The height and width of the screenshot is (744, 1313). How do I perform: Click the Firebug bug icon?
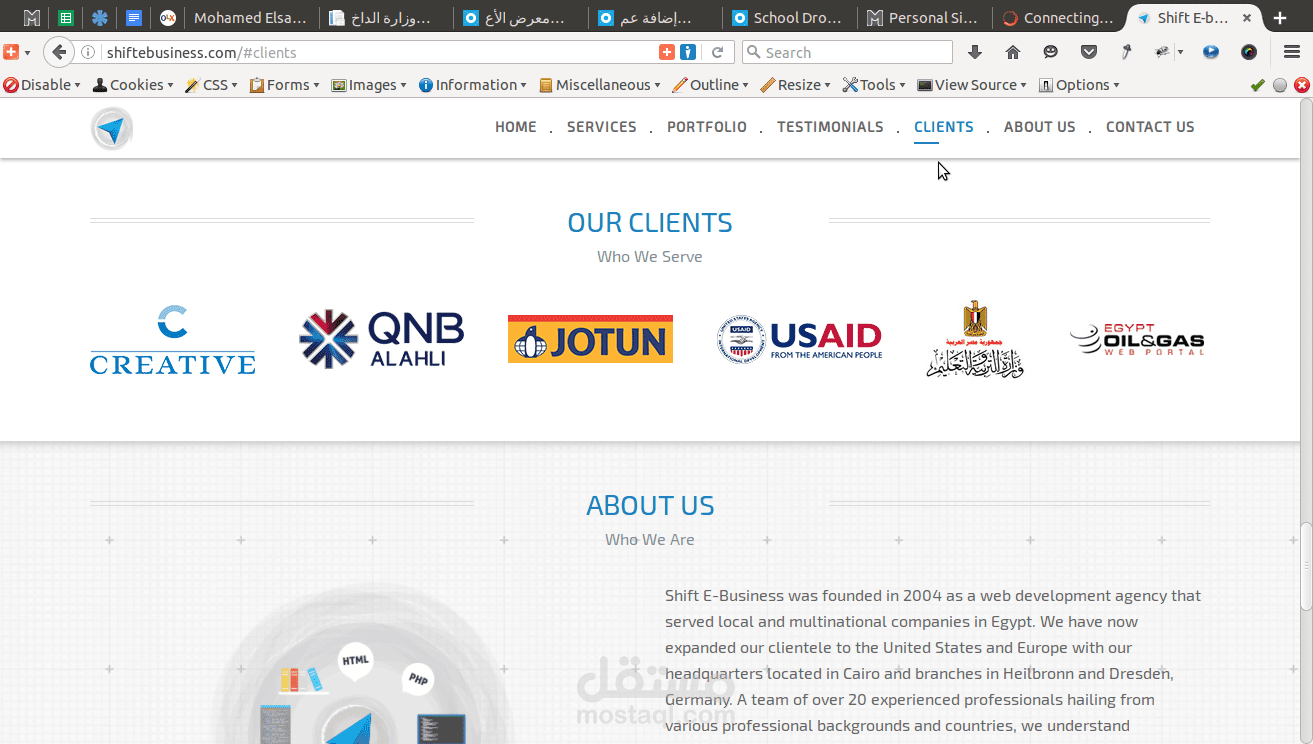pos(1162,52)
